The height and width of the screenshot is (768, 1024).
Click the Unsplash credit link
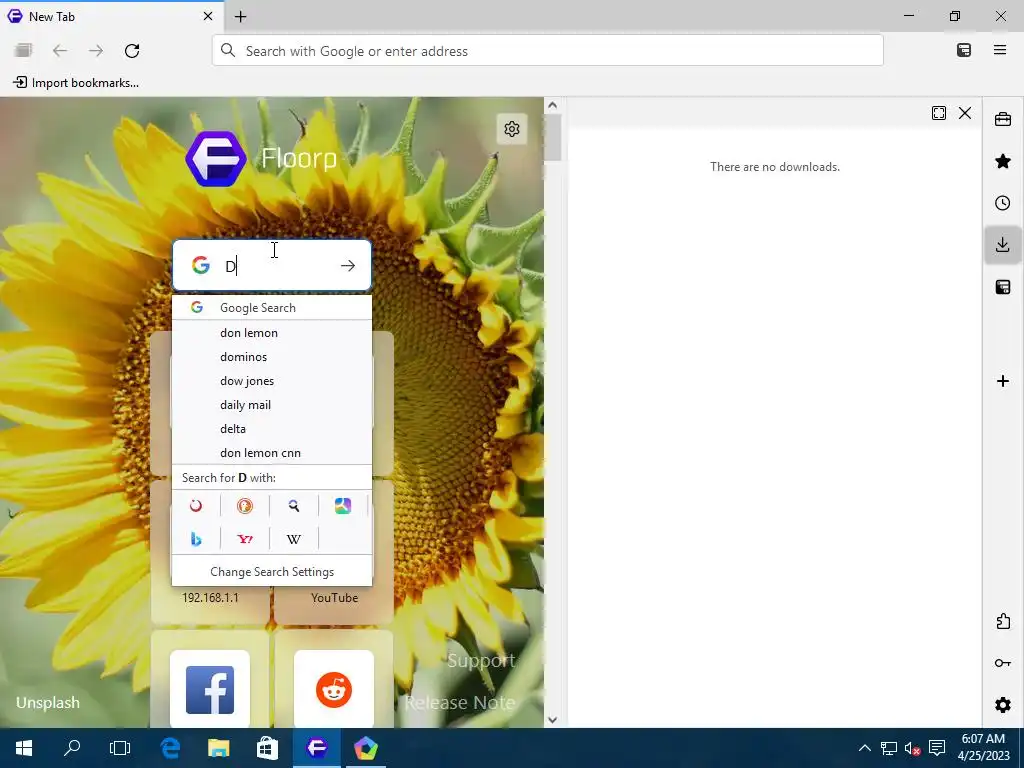(x=48, y=703)
